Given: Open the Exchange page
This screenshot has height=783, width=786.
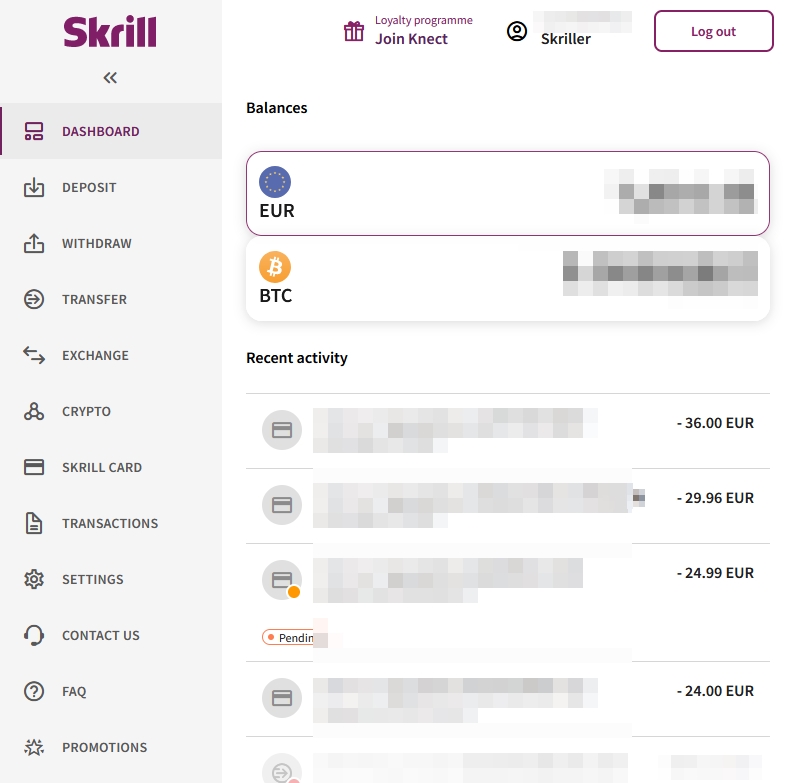Looking at the screenshot, I should tap(95, 355).
